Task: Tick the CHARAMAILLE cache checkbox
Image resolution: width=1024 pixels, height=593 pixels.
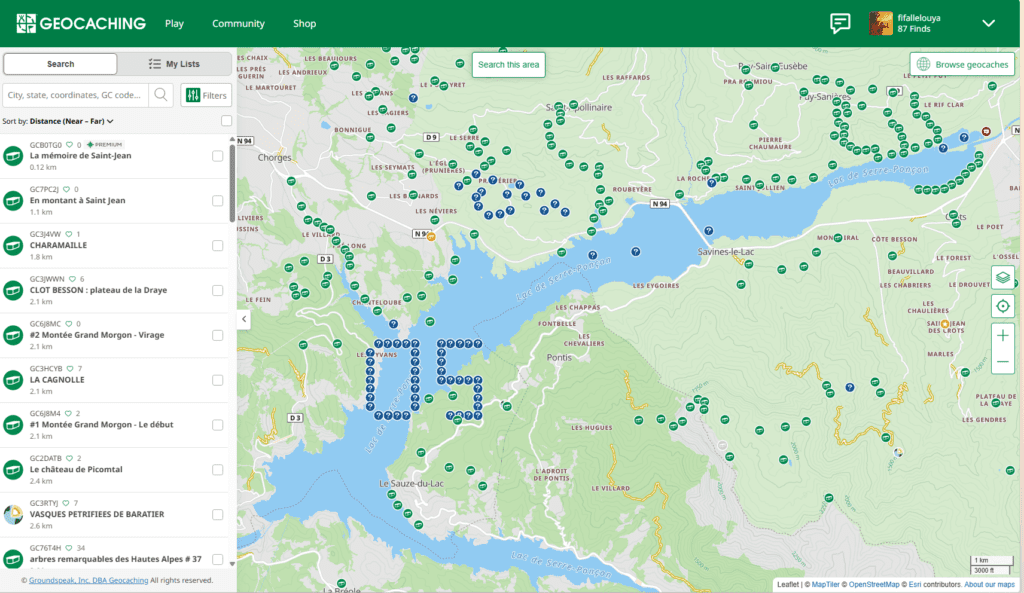Action: click(217, 246)
